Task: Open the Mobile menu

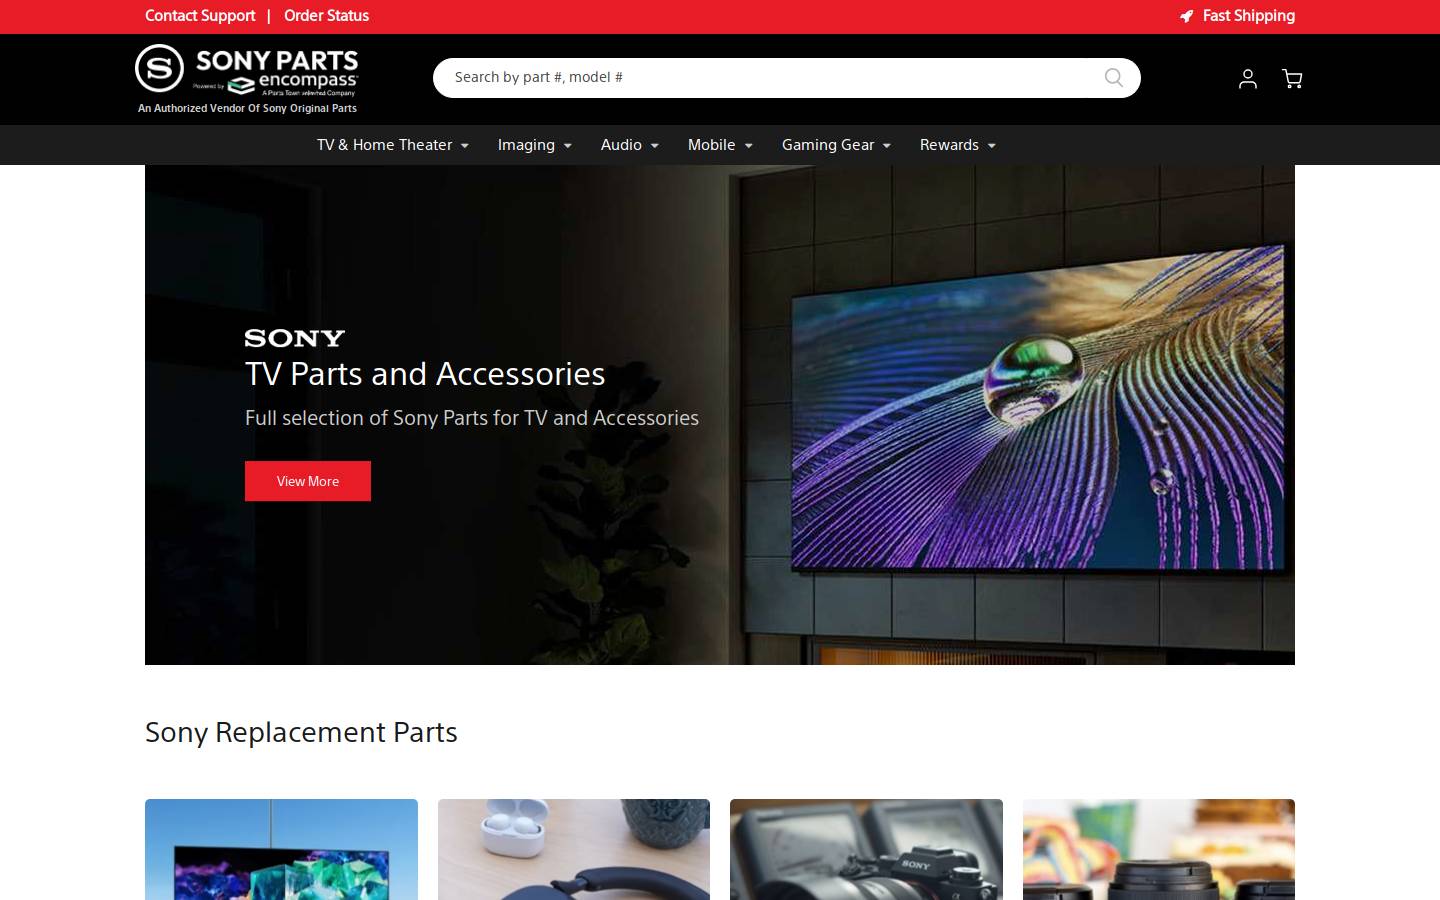Action: [720, 145]
